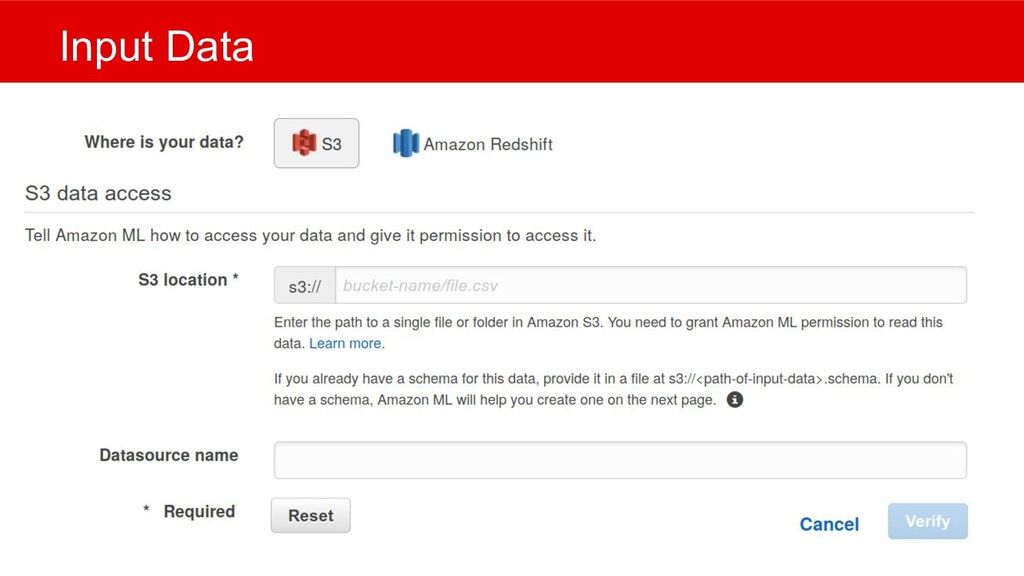Click the blue Amazon Redshift icon
The image size is (1024, 576).
pyautogui.click(x=406, y=143)
